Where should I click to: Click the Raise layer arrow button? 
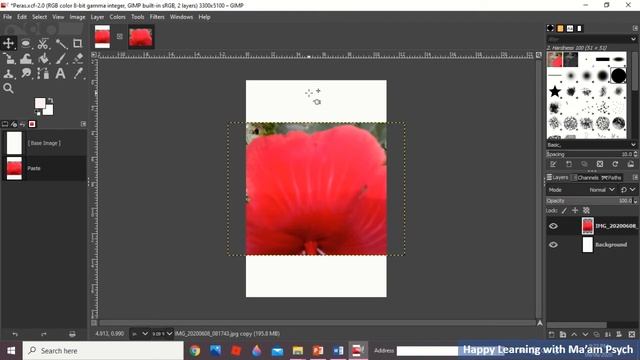coord(574,334)
